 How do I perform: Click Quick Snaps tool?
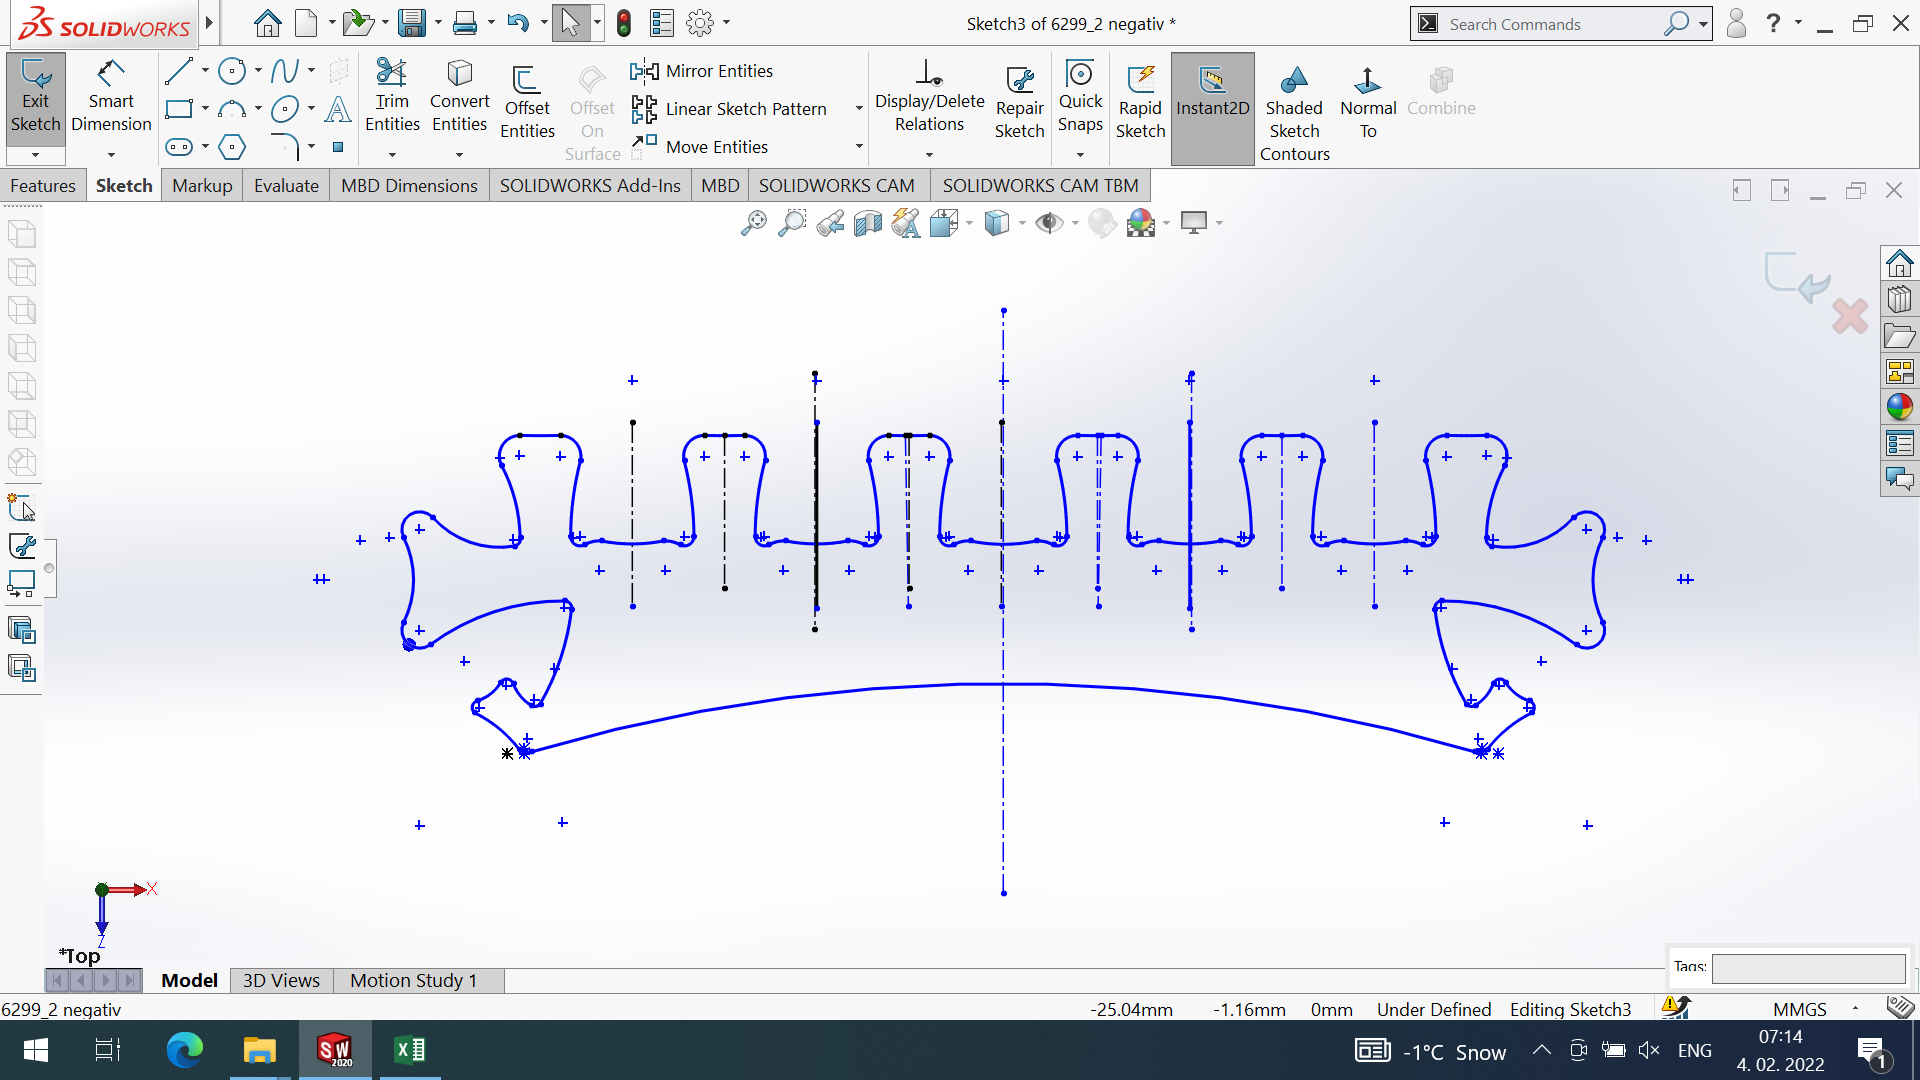coord(1080,97)
